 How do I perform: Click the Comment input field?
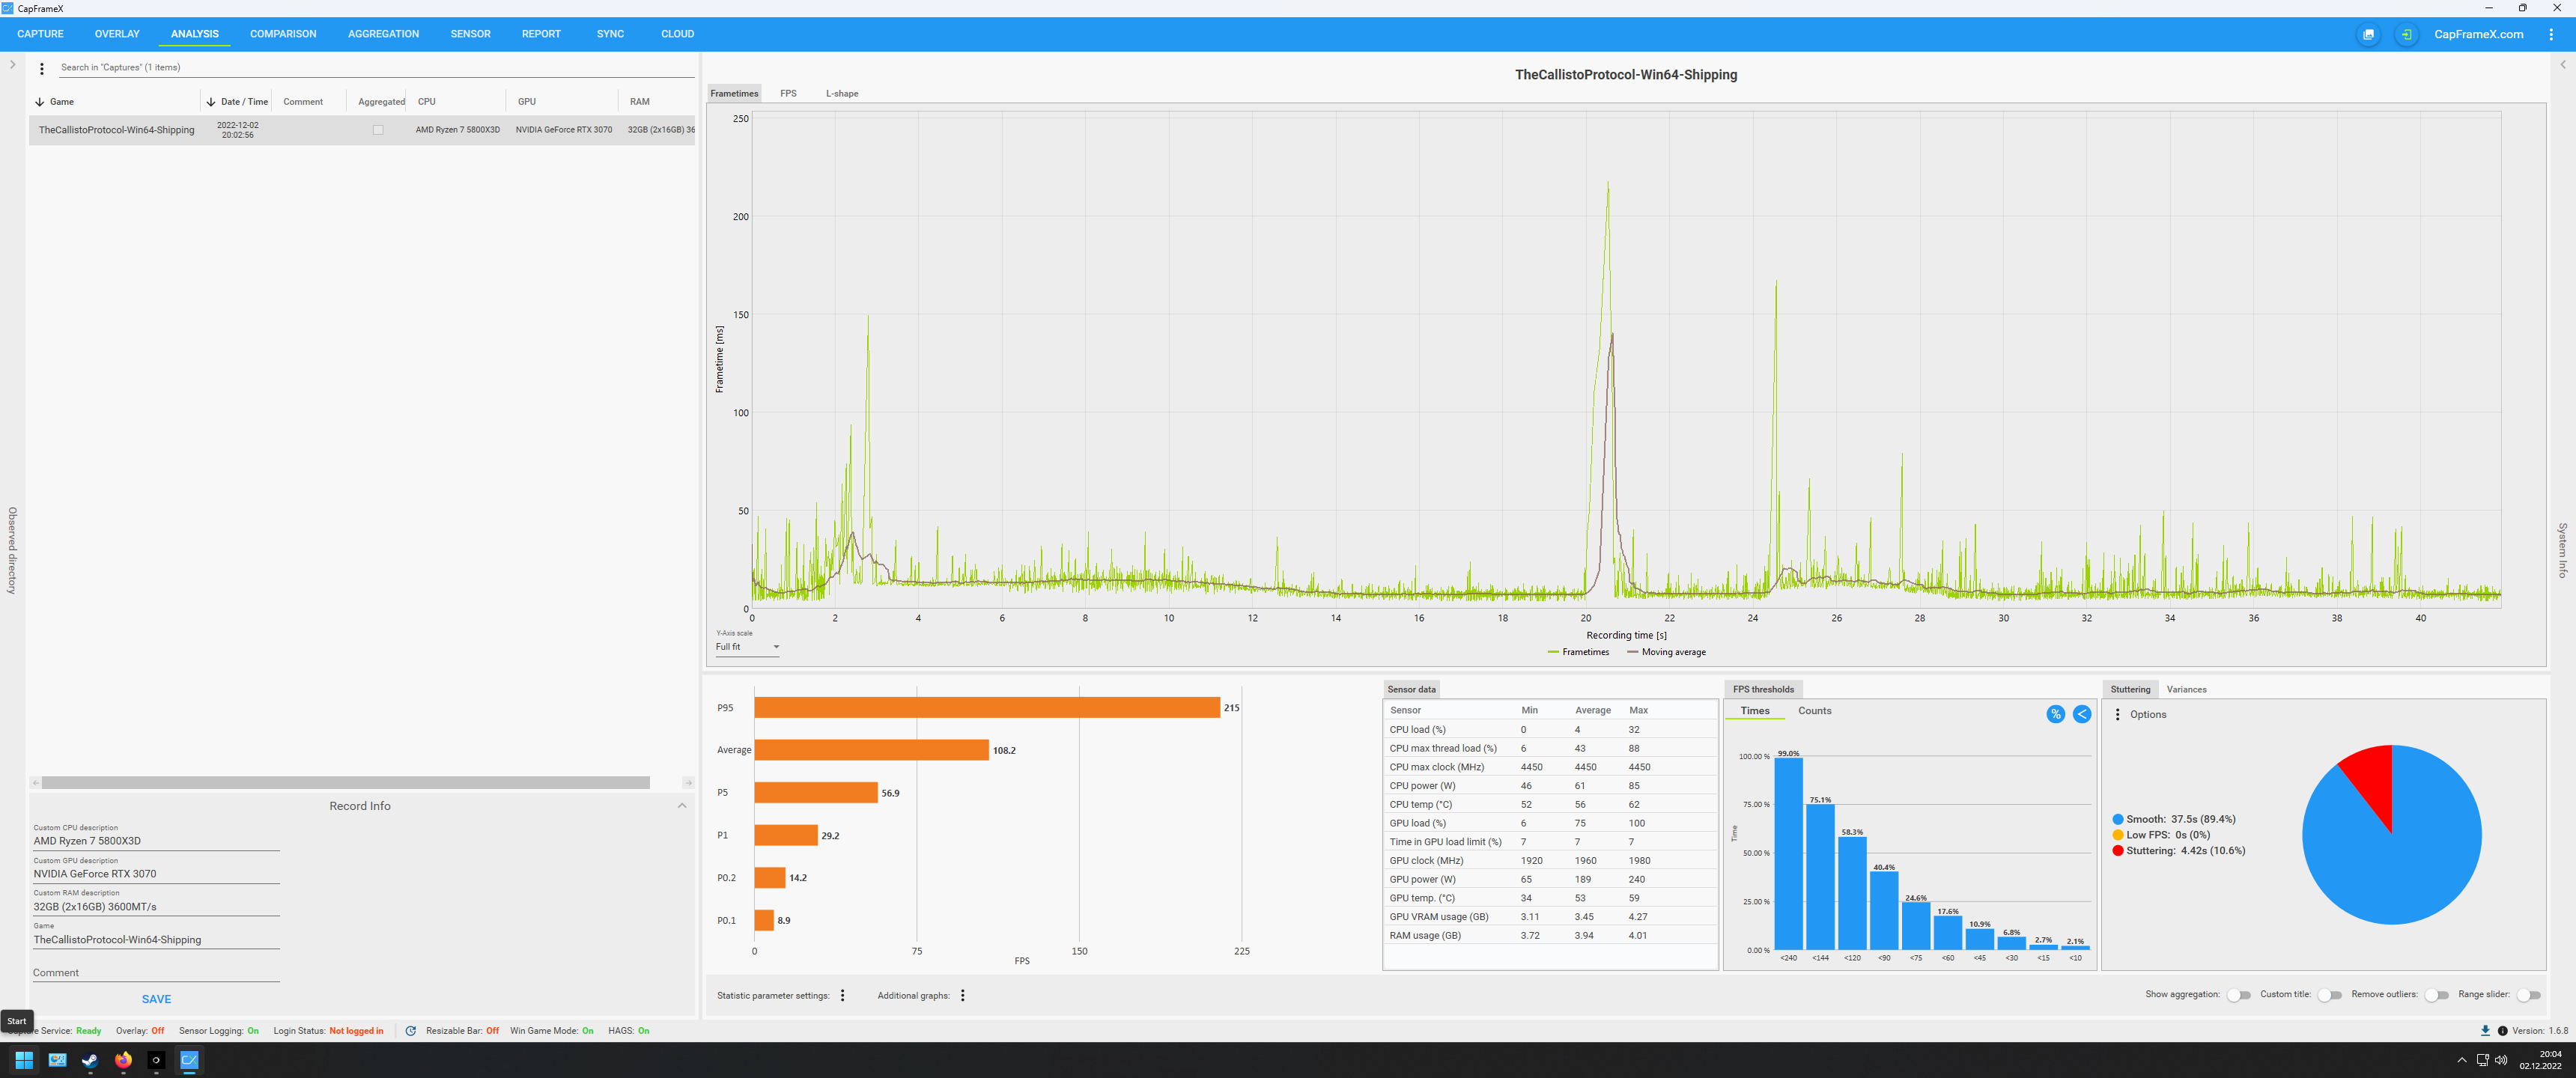156,973
